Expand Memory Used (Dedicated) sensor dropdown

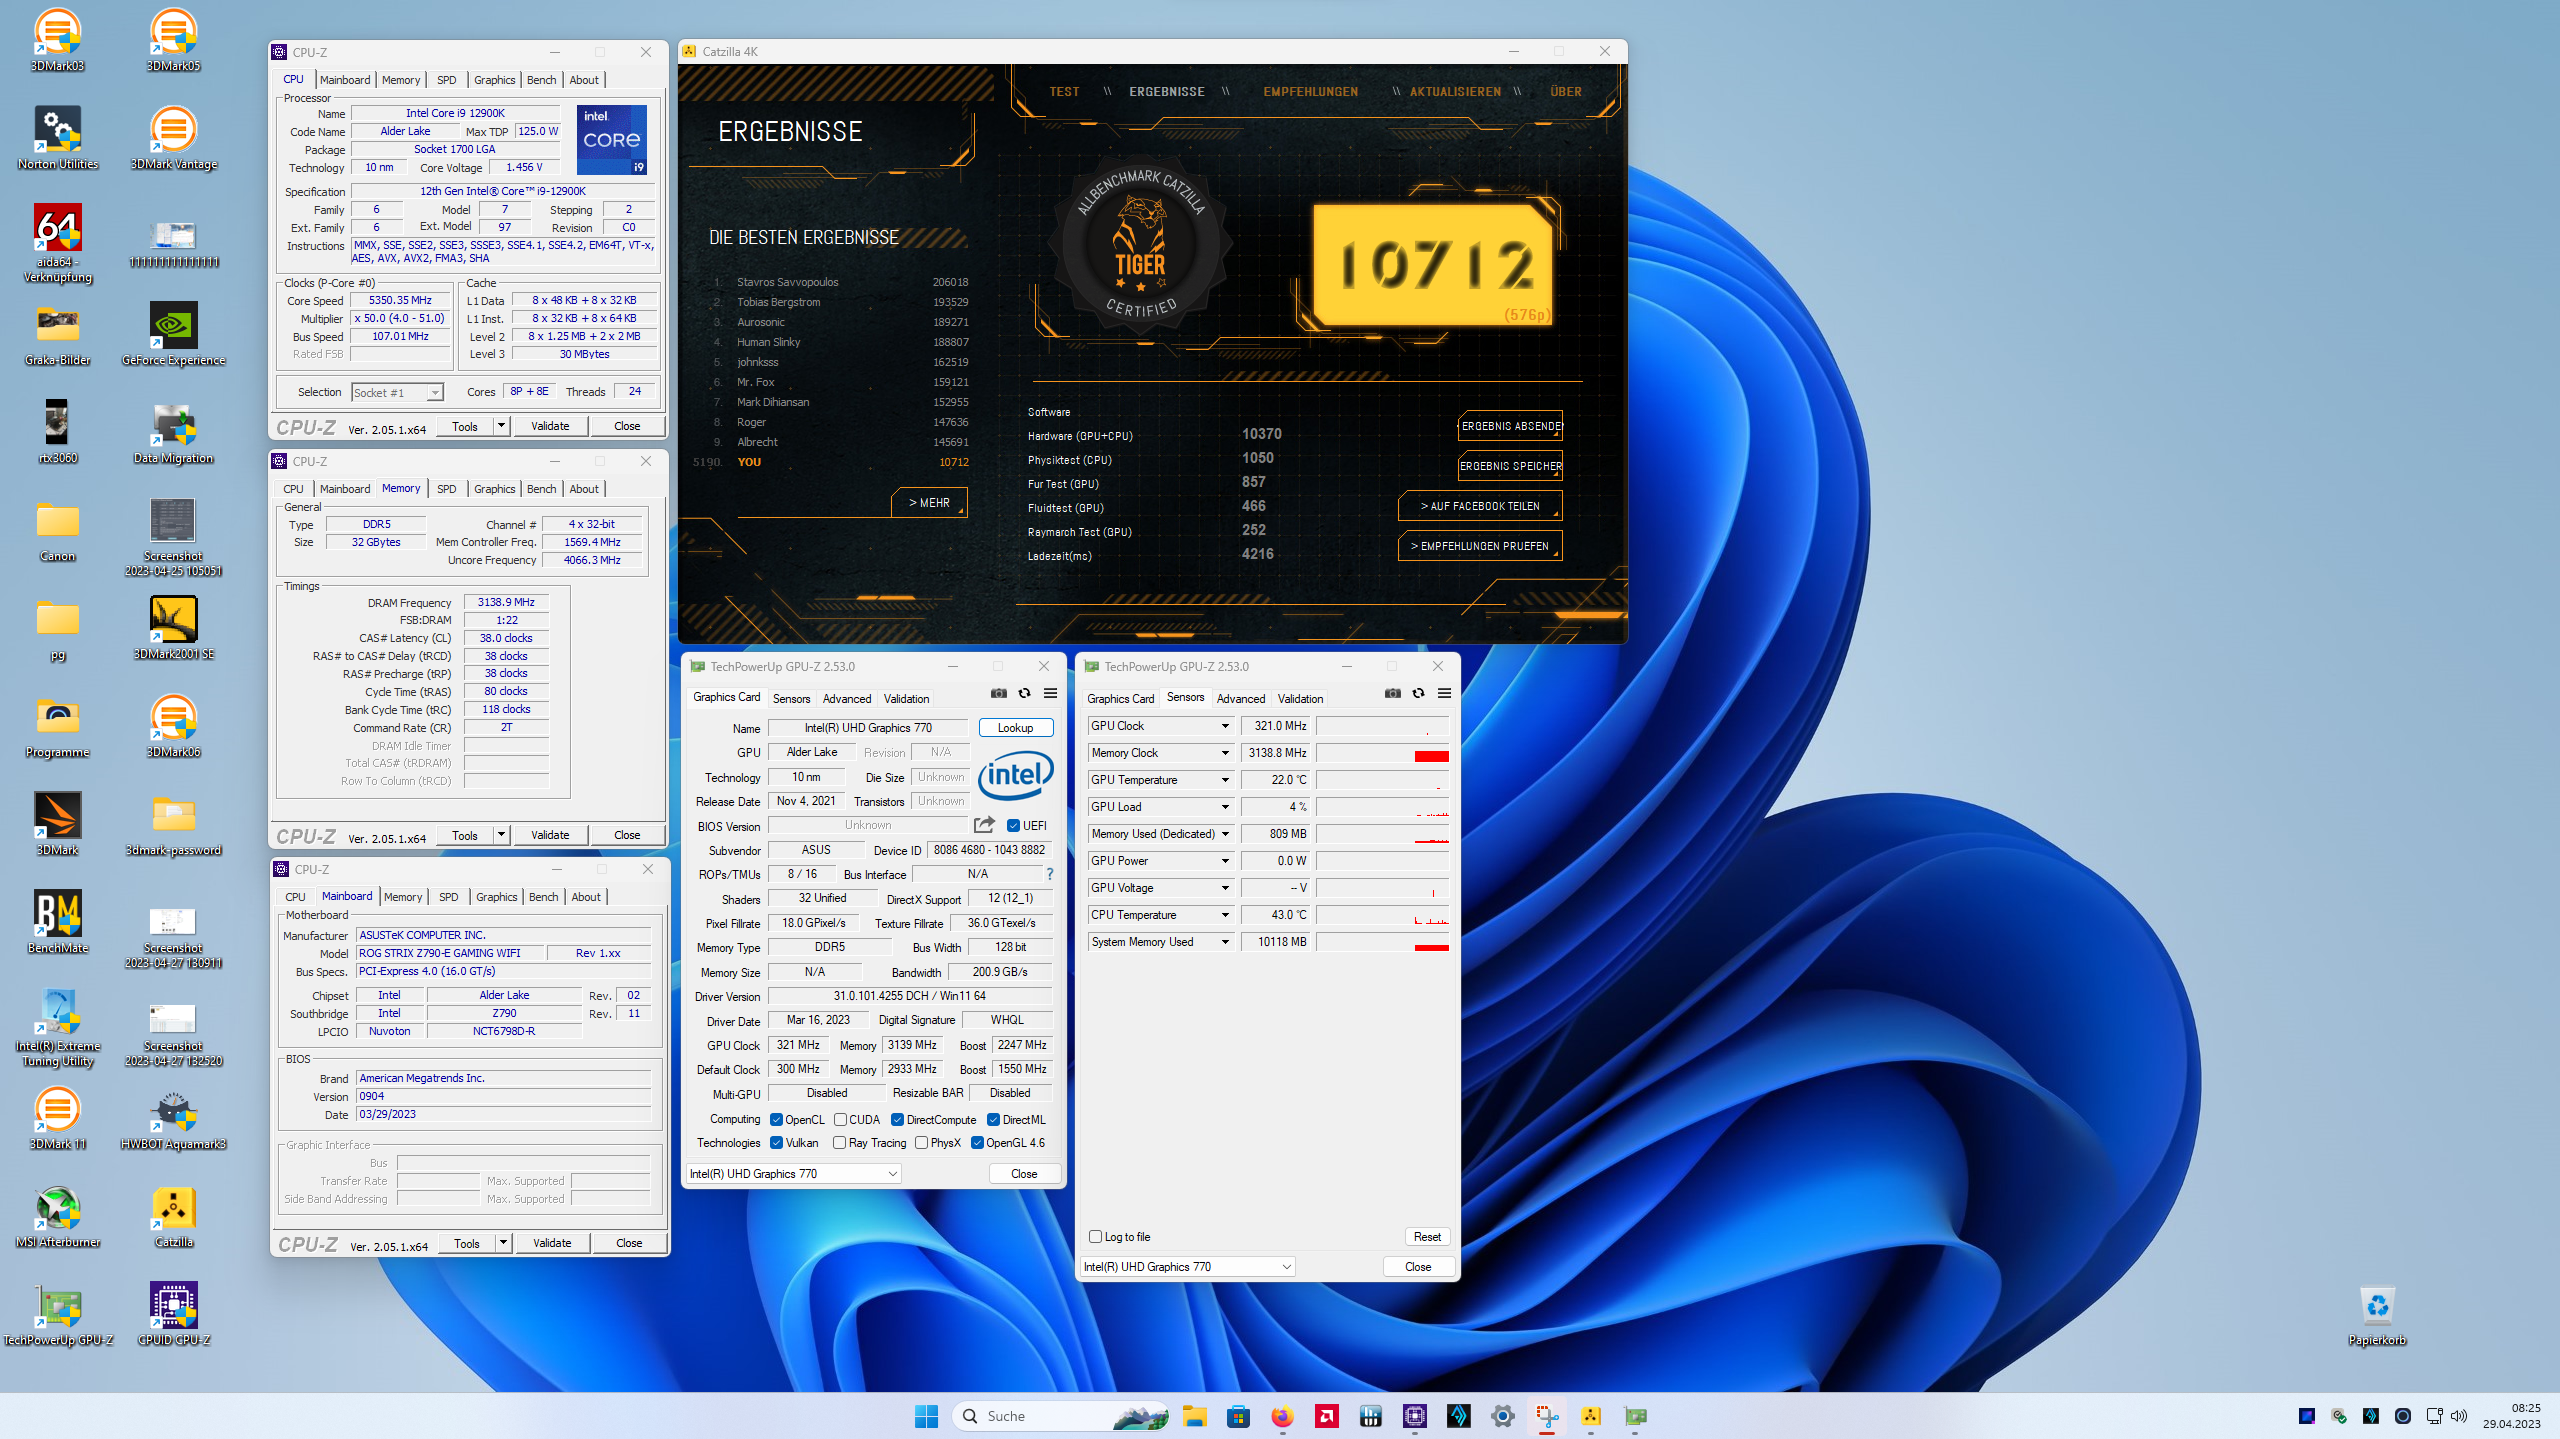[x=1225, y=834]
